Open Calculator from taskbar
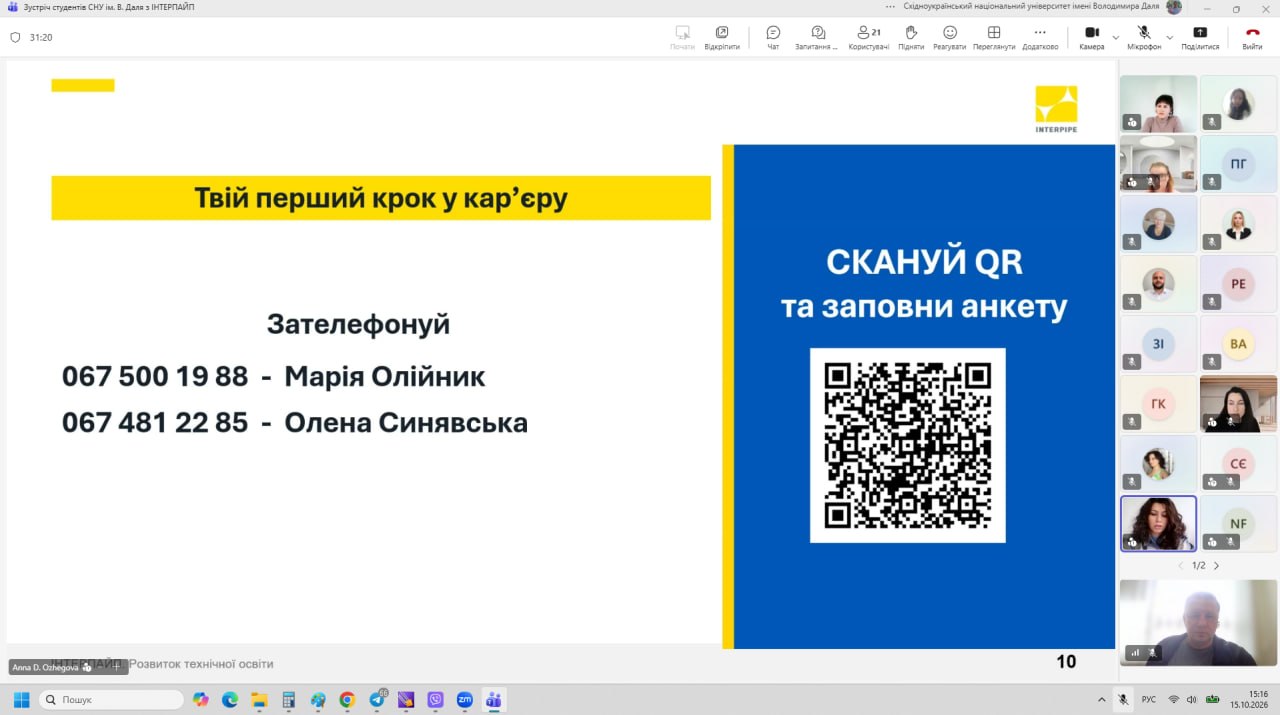This screenshot has width=1280, height=715. click(289, 699)
